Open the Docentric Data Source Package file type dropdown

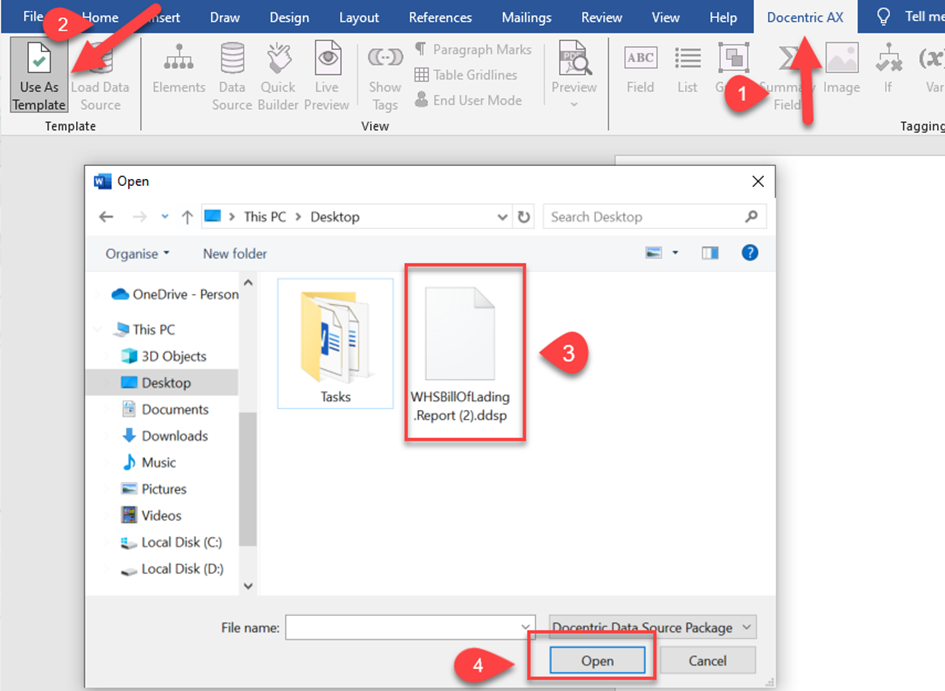pos(652,628)
